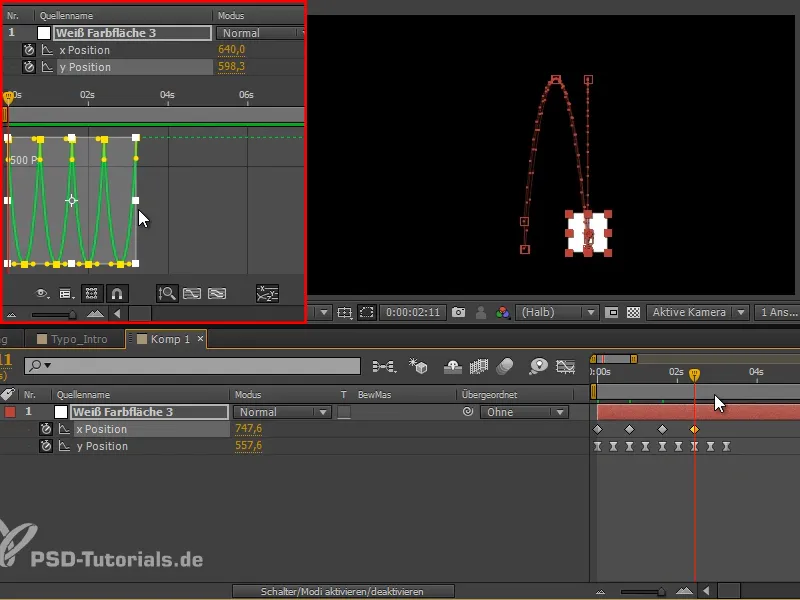Toggle auto-zoom graph height magnifier

[167, 293]
